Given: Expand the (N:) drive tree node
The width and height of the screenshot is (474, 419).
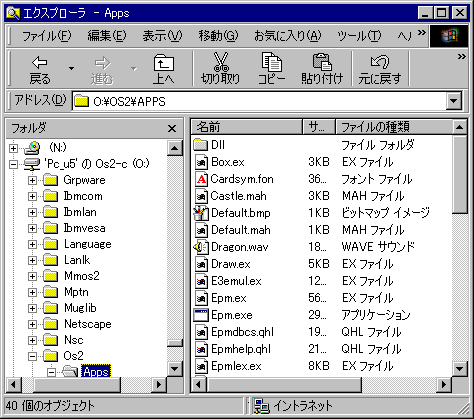Looking at the screenshot, I should [x=13, y=148].
